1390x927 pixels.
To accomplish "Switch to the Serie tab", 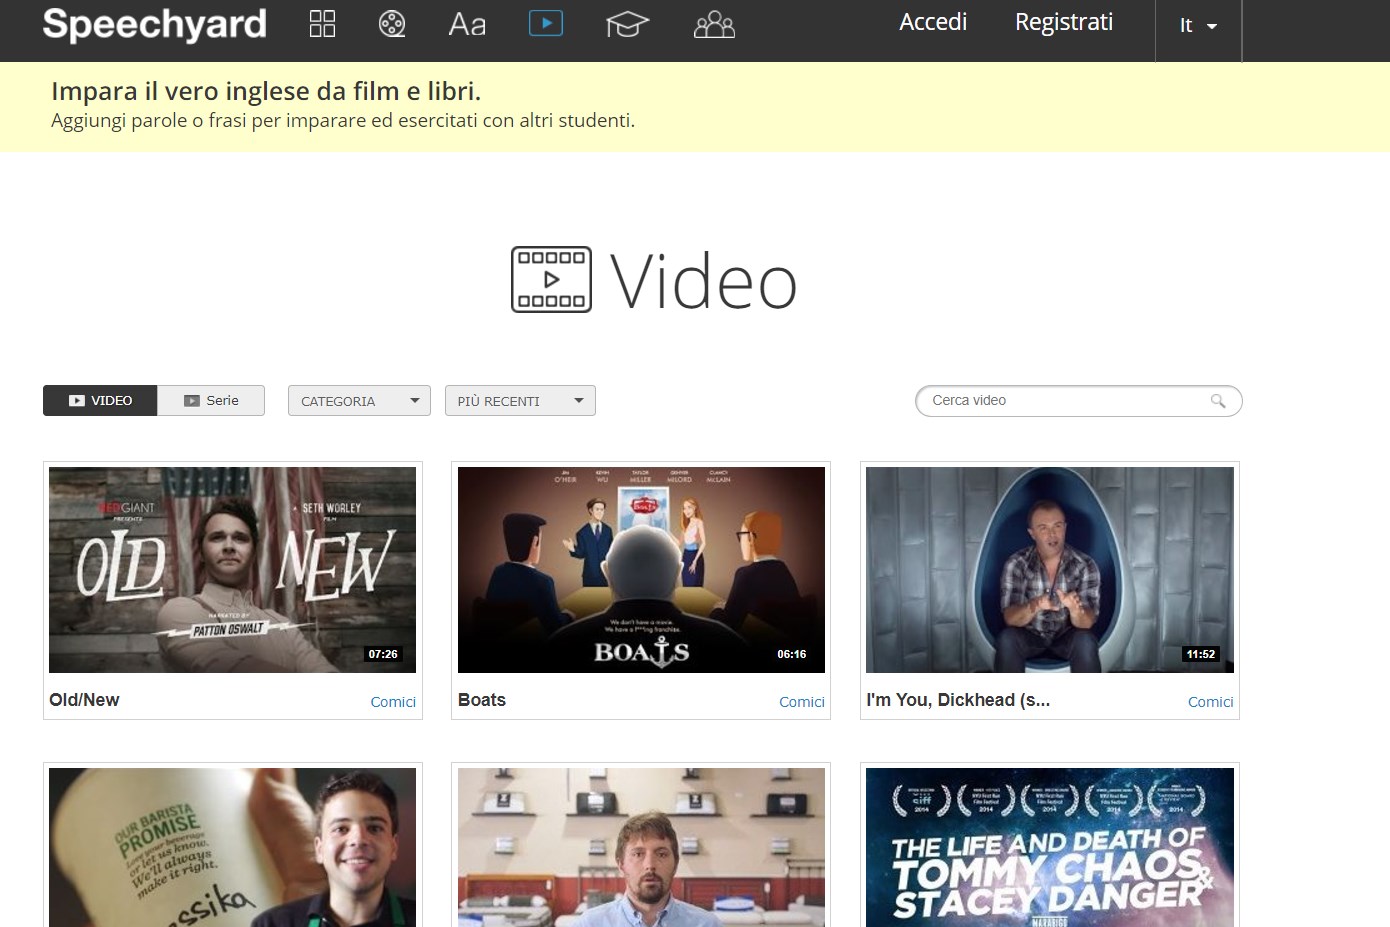I will pos(211,400).
